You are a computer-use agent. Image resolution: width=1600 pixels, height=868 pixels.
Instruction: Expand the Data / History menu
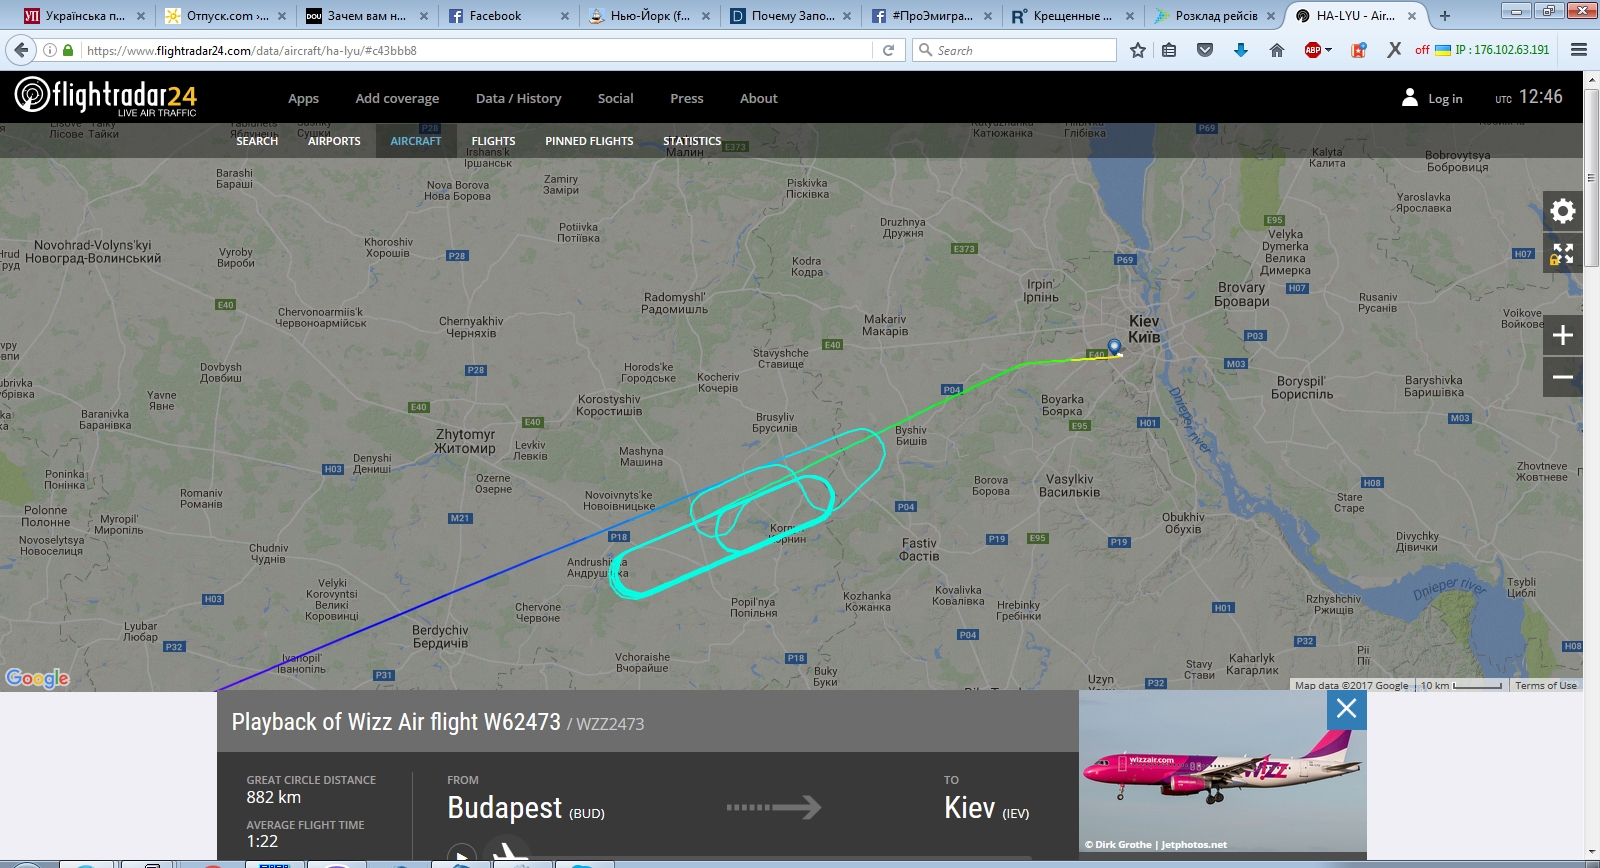(518, 98)
